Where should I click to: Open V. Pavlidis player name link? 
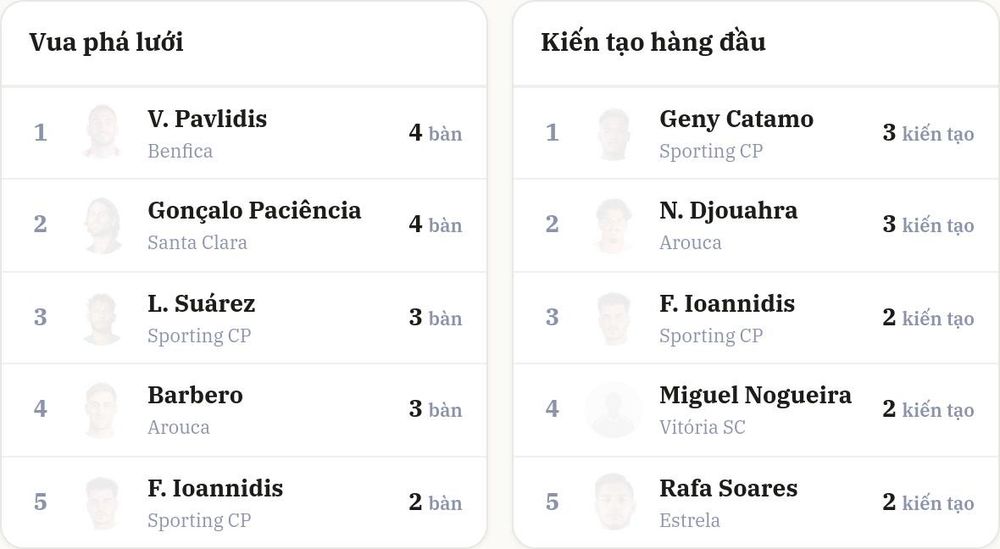[x=207, y=119]
